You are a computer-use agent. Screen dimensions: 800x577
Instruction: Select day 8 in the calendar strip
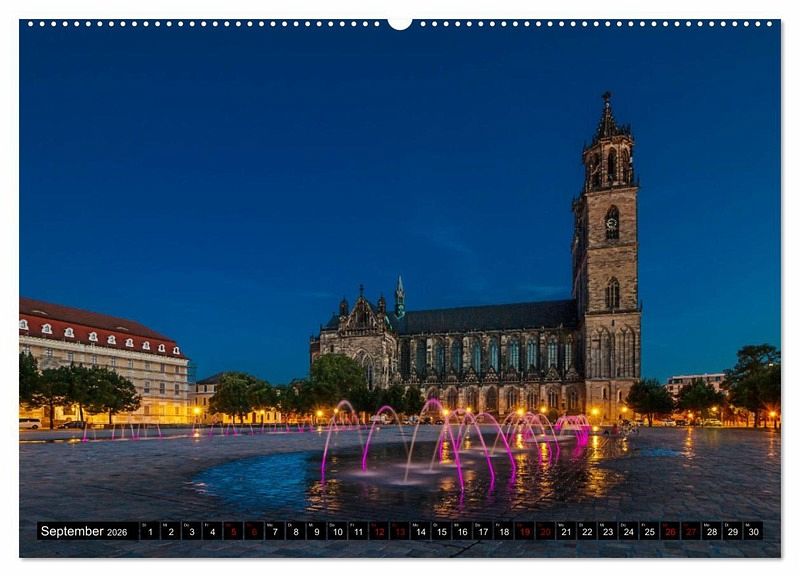point(296,531)
